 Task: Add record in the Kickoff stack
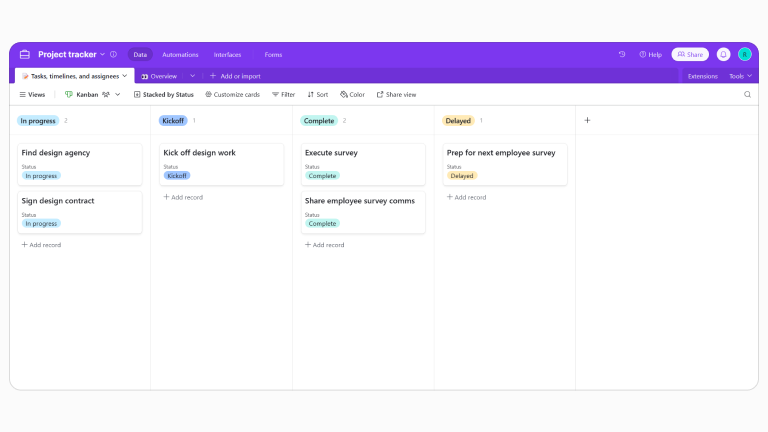(x=183, y=197)
